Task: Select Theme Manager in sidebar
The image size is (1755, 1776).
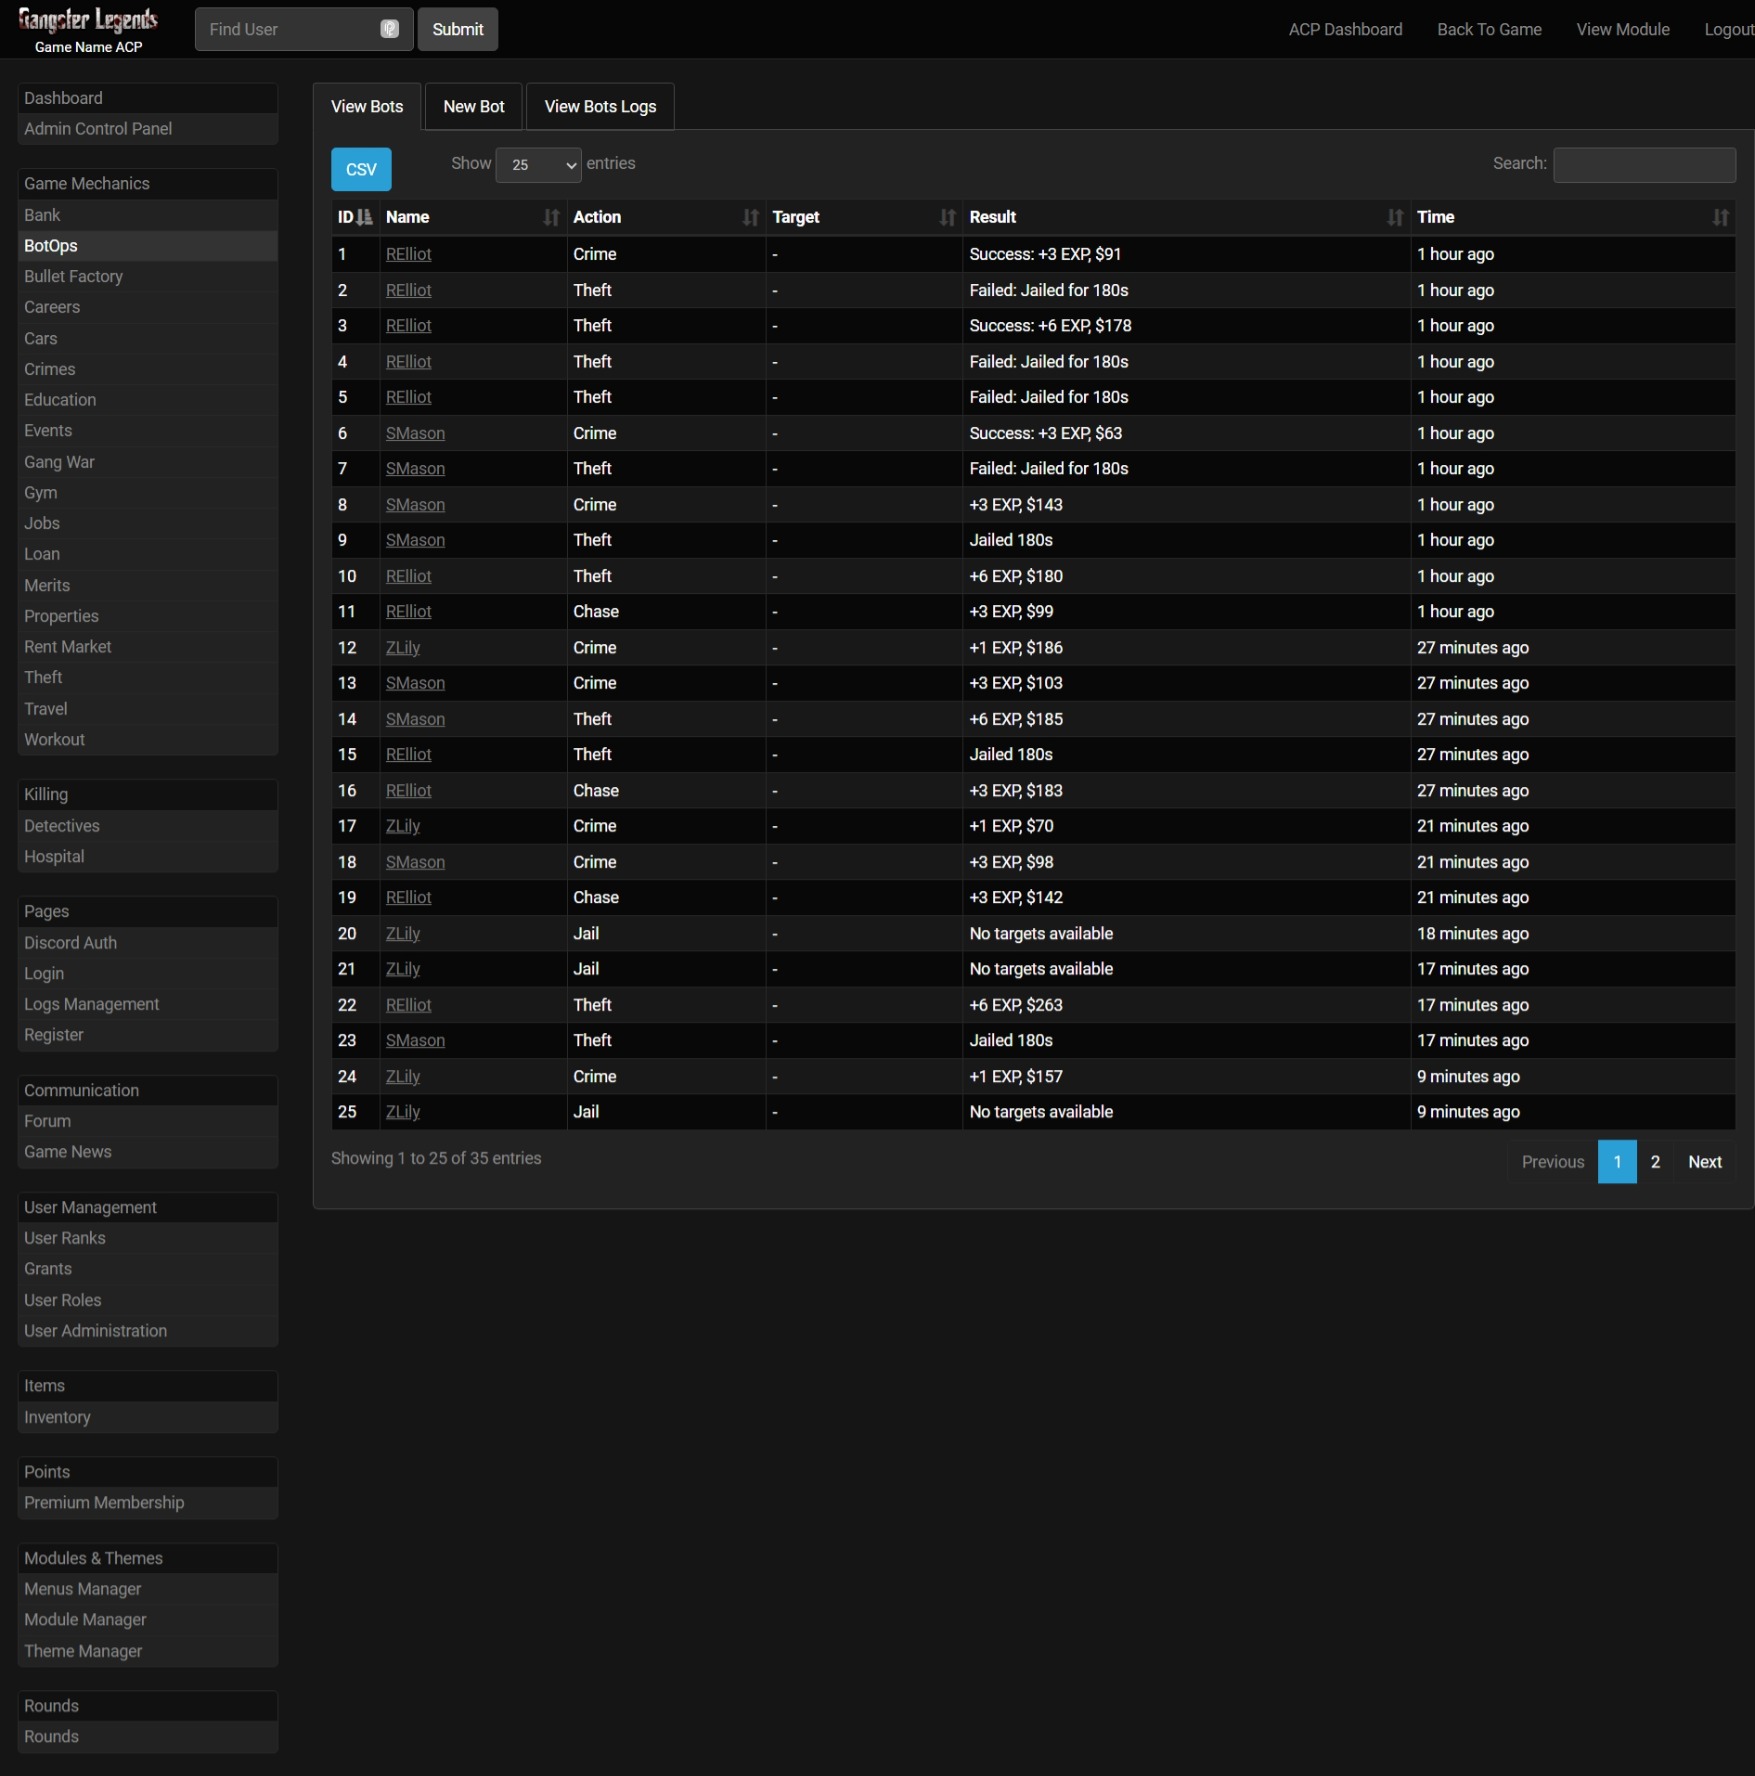Action: (83, 1651)
